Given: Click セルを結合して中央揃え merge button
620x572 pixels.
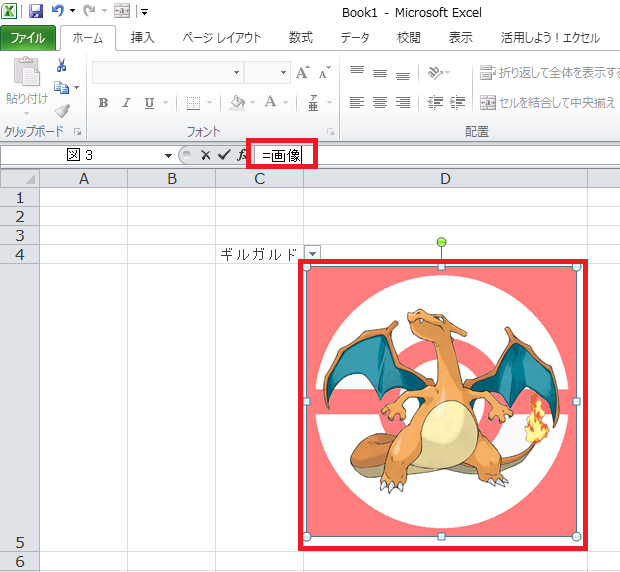Looking at the screenshot, I should pyautogui.click(x=548, y=103).
